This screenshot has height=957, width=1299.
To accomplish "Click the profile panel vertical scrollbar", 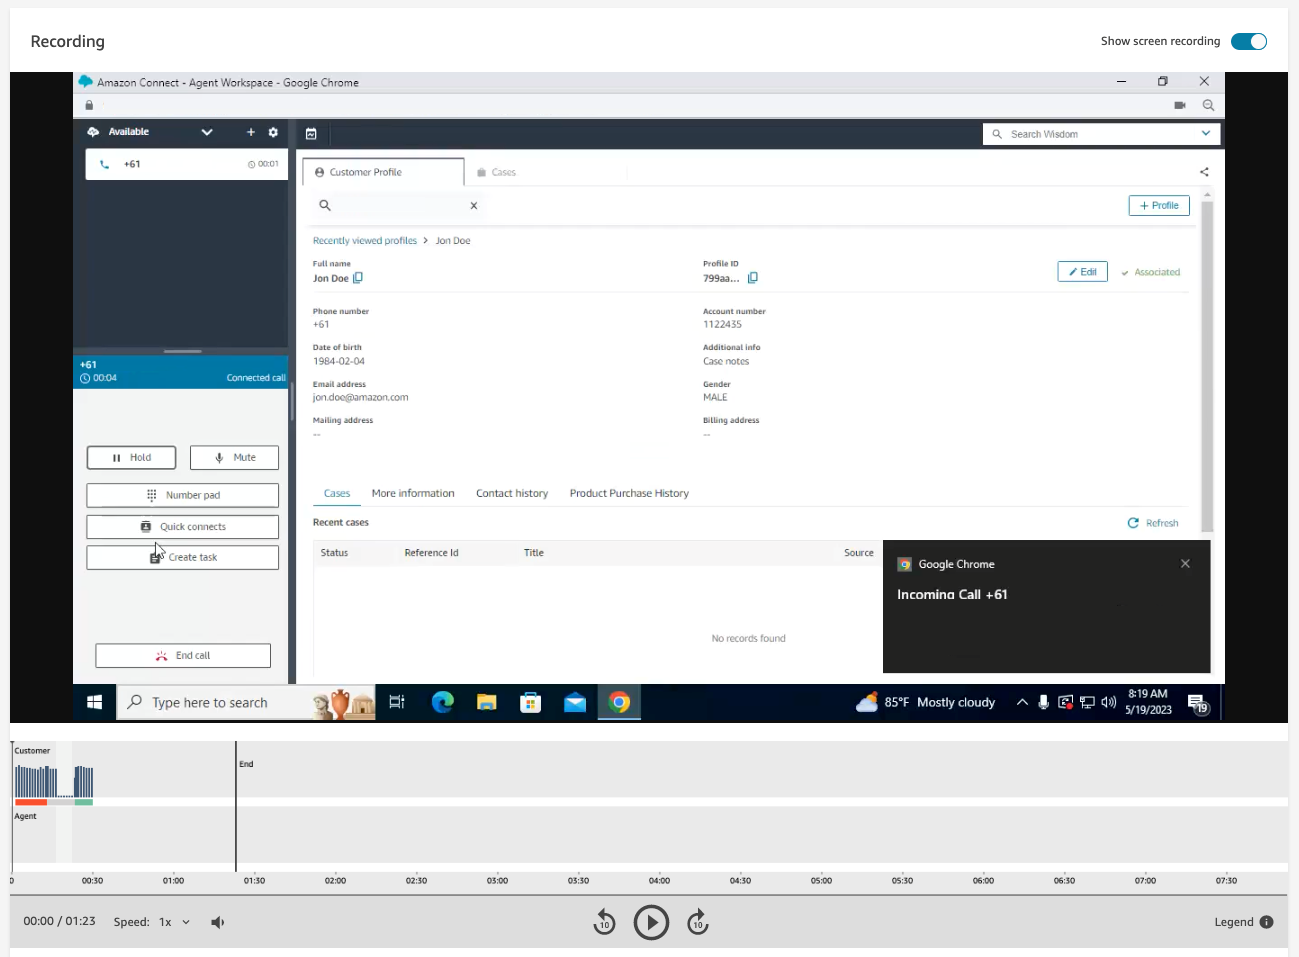I will coord(1207,366).
